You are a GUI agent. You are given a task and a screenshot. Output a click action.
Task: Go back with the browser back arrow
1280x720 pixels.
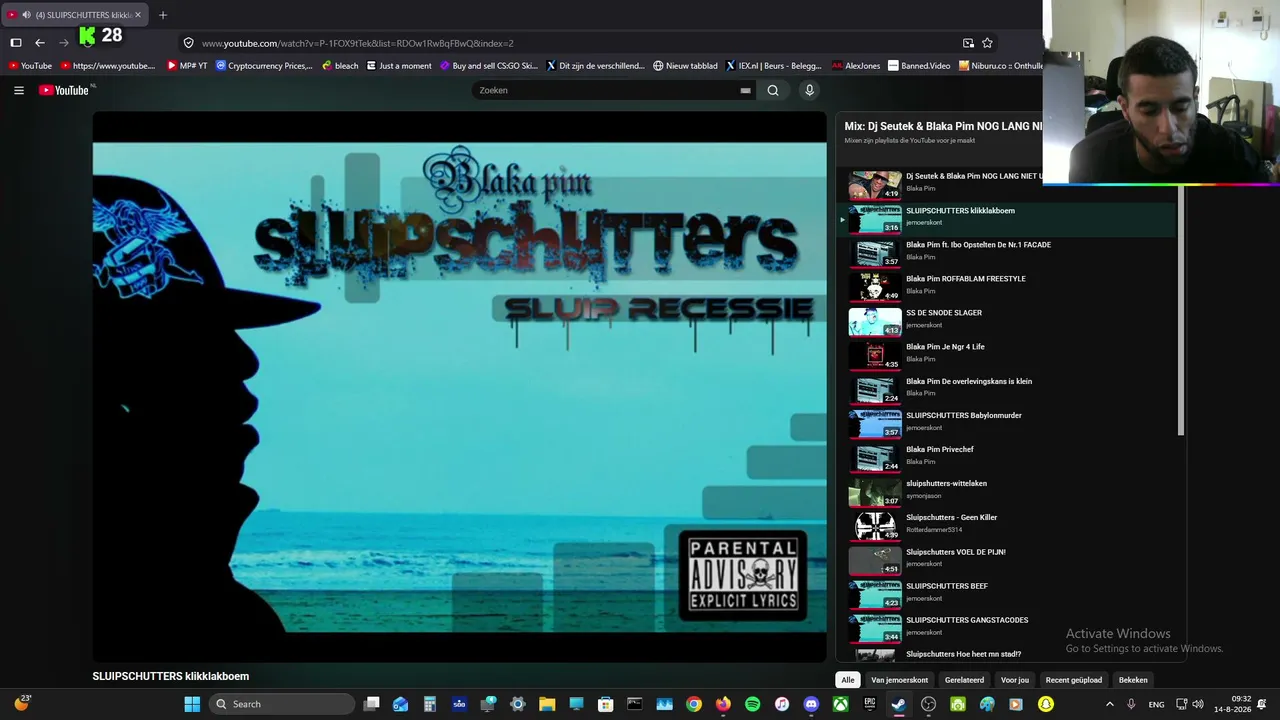pyautogui.click(x=40, y=43)
